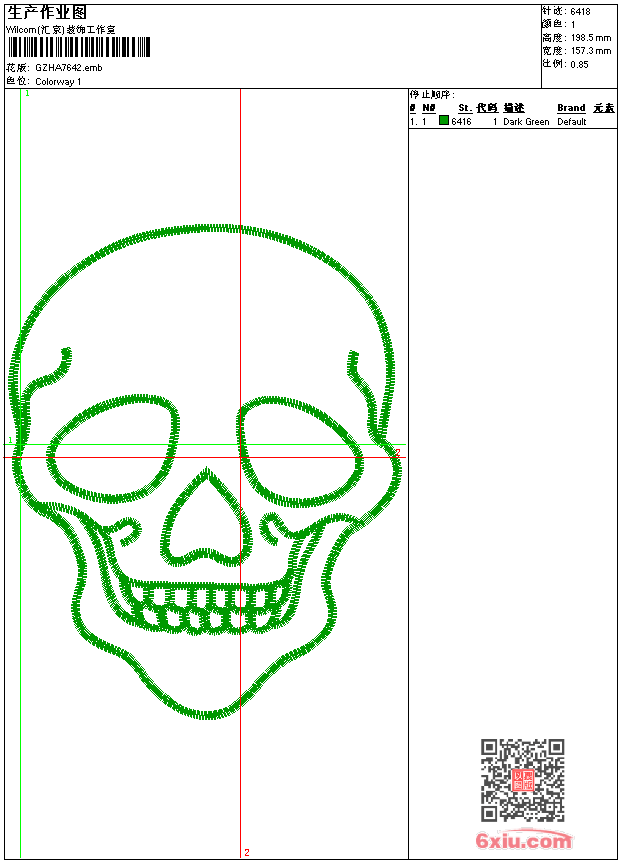The width and height of the screenshot is (620, 860).
Task: Click the stitch count value 6418
Action: coord(580,12)
